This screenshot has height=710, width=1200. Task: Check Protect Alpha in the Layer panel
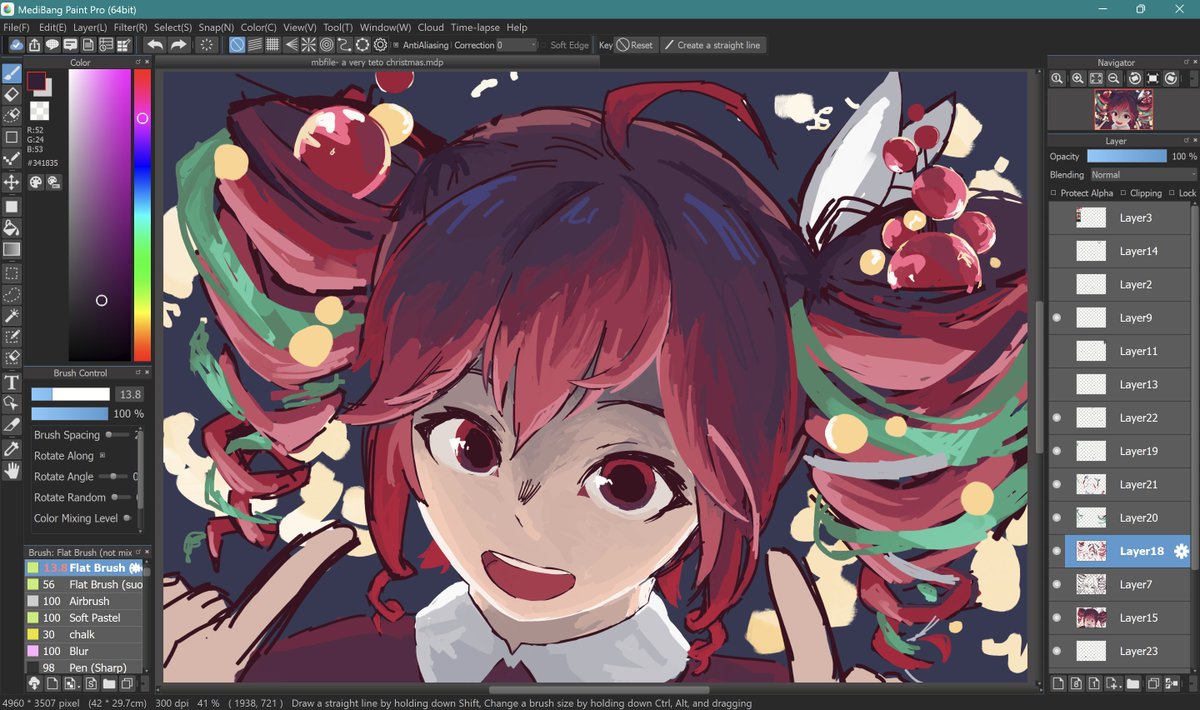click(x=1053, y=193)
